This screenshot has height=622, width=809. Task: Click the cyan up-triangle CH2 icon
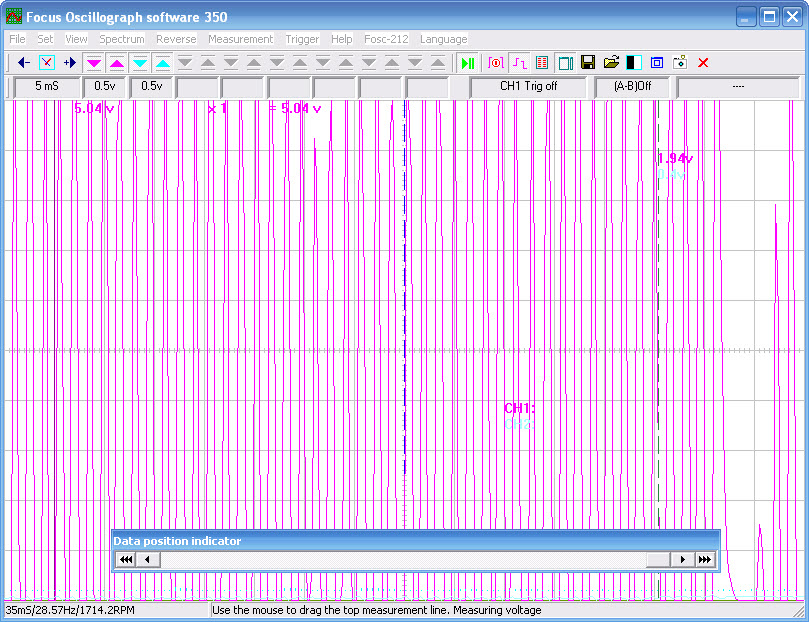tap(163, 63)
